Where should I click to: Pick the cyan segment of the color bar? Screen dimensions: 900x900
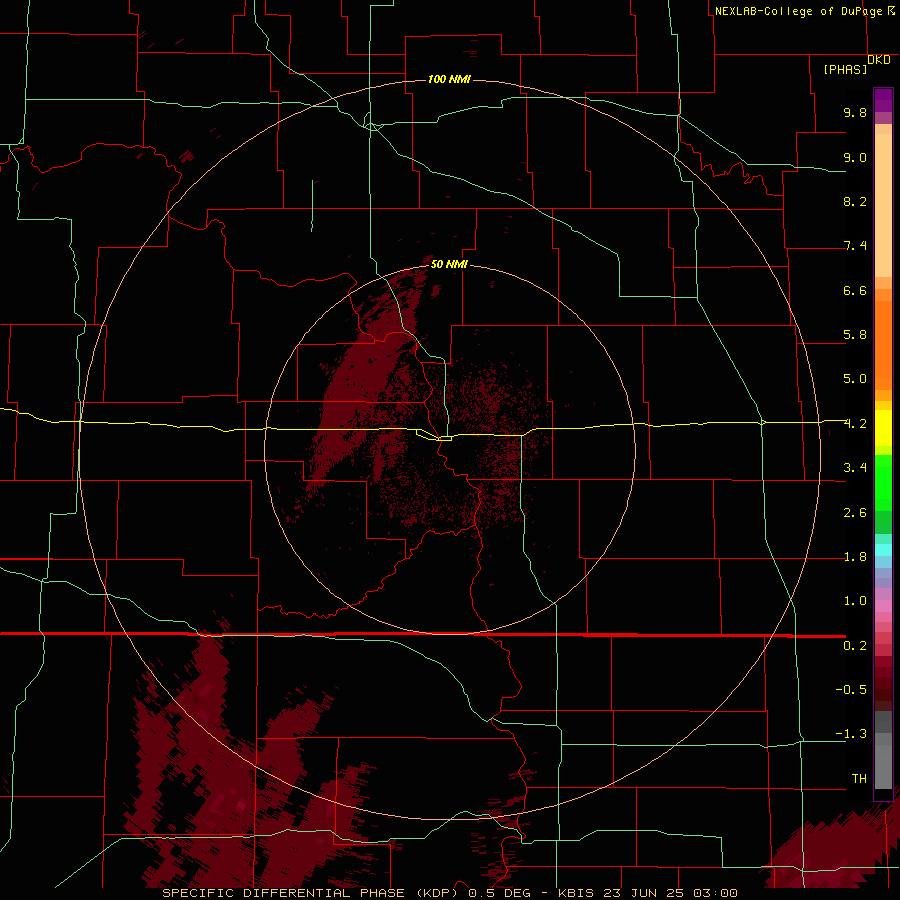click(x=883, y=550)
